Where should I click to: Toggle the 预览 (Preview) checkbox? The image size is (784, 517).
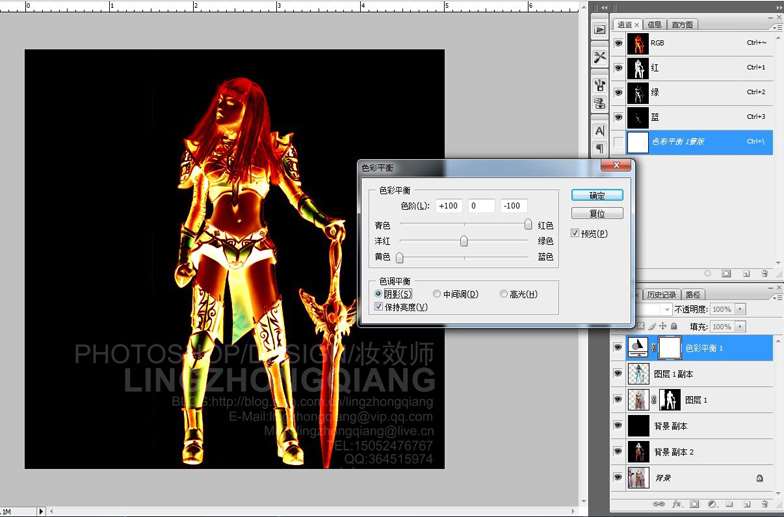coord(575,233)
